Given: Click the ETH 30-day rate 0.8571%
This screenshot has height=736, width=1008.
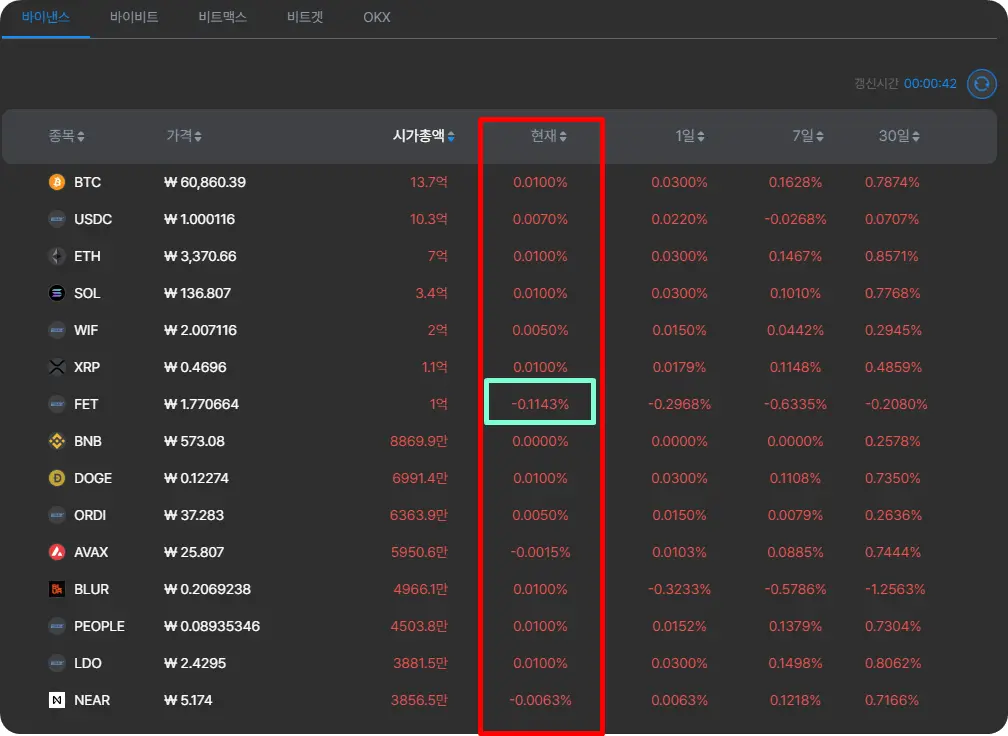Looking at the screenshot, I should 892,256.
